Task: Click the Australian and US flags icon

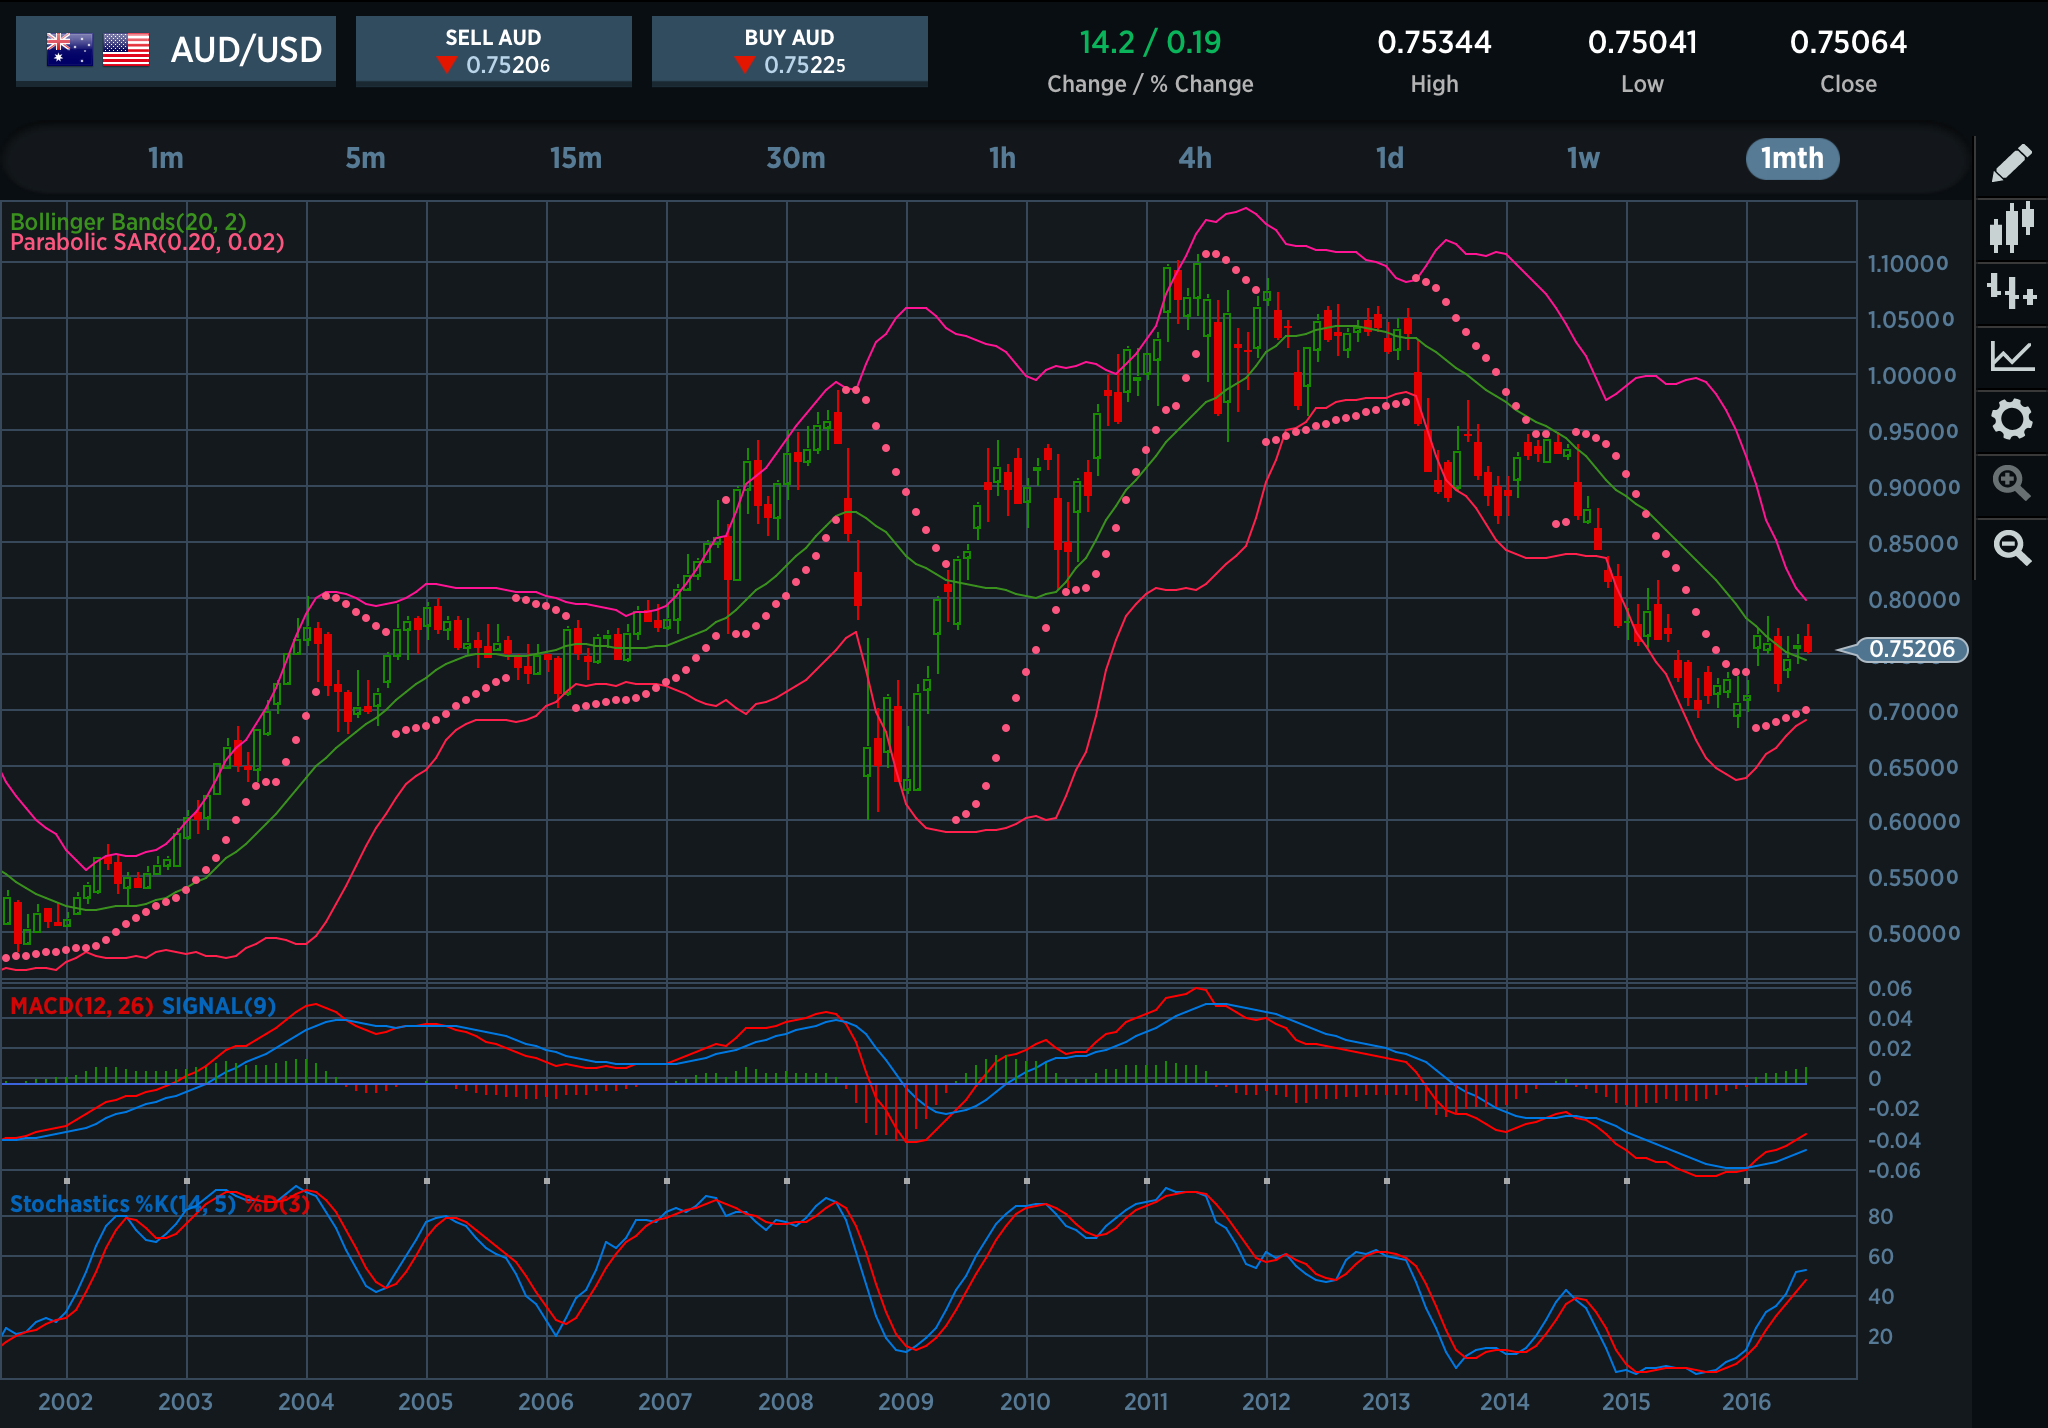Action: coord(98,49)
